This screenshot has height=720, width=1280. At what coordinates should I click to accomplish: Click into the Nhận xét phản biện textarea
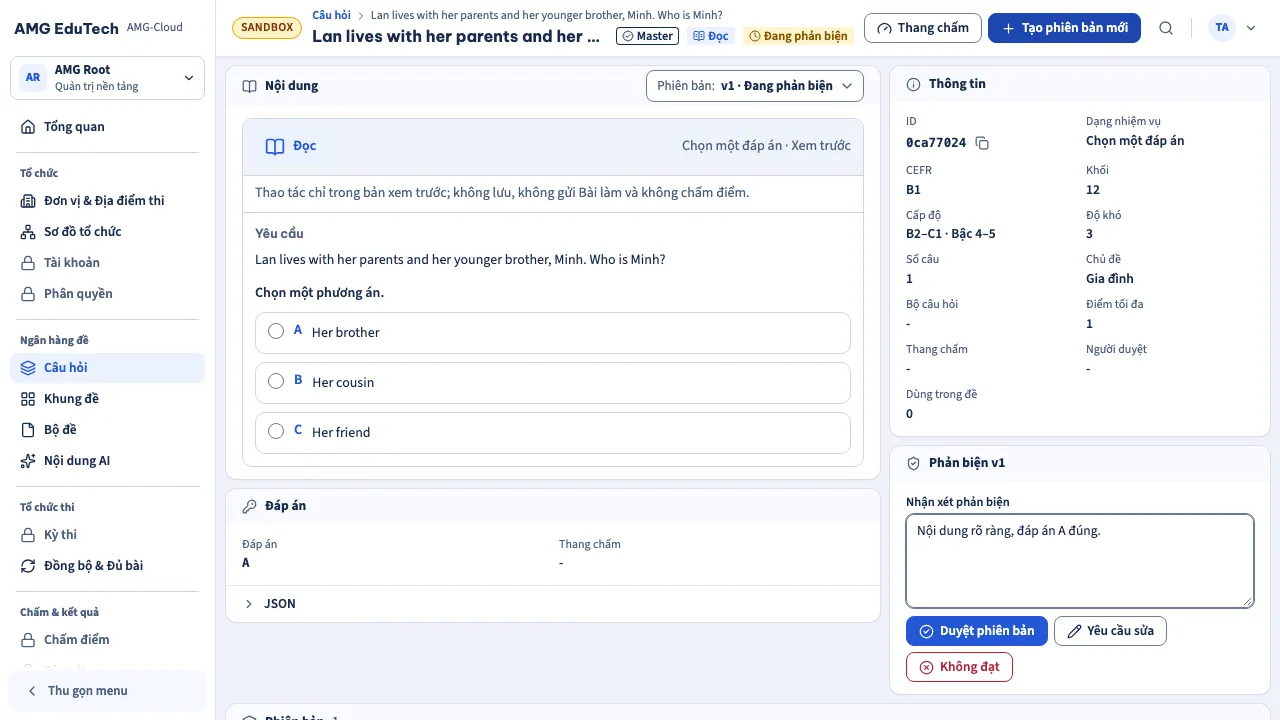[1080, 561]
